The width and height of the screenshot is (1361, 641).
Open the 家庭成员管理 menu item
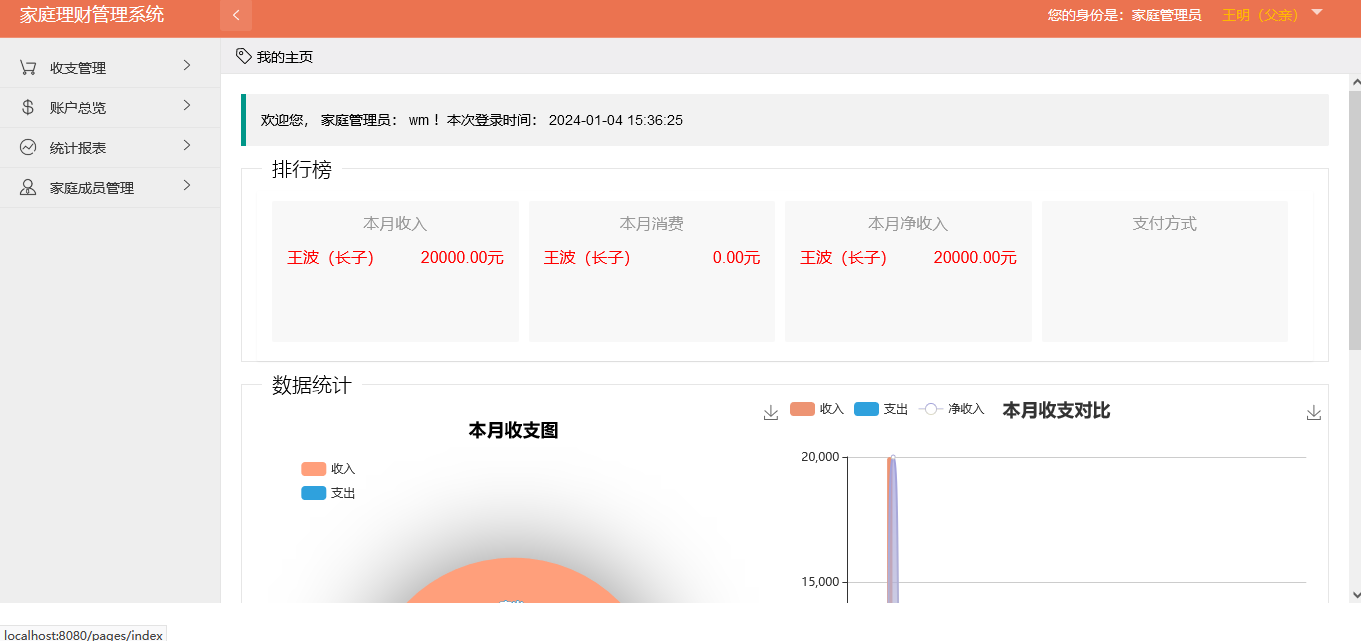[x=110, y=188]
